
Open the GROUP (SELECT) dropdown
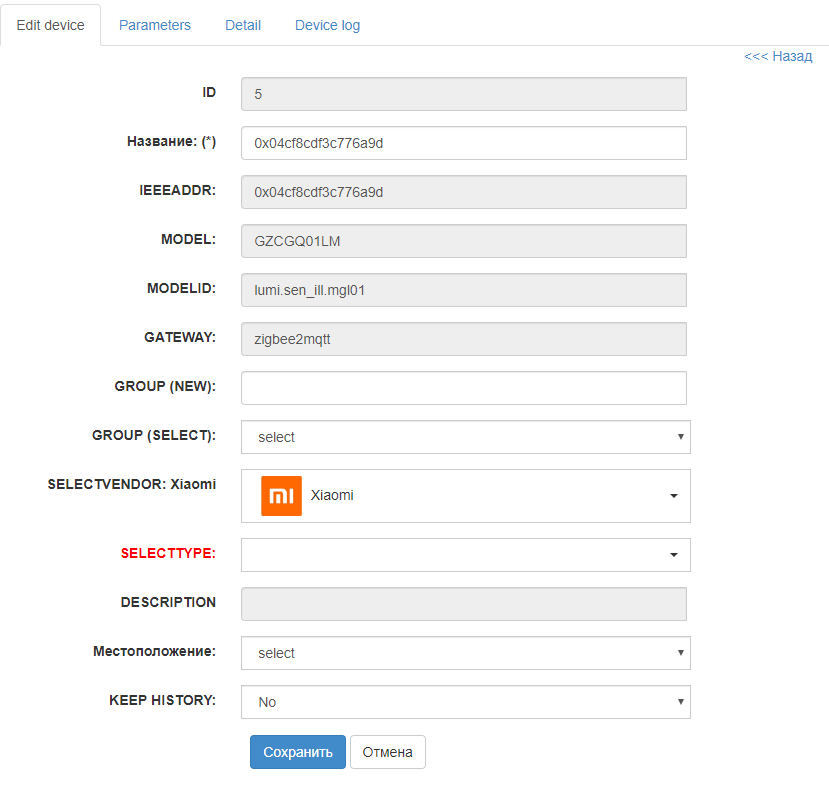[465, 437]
